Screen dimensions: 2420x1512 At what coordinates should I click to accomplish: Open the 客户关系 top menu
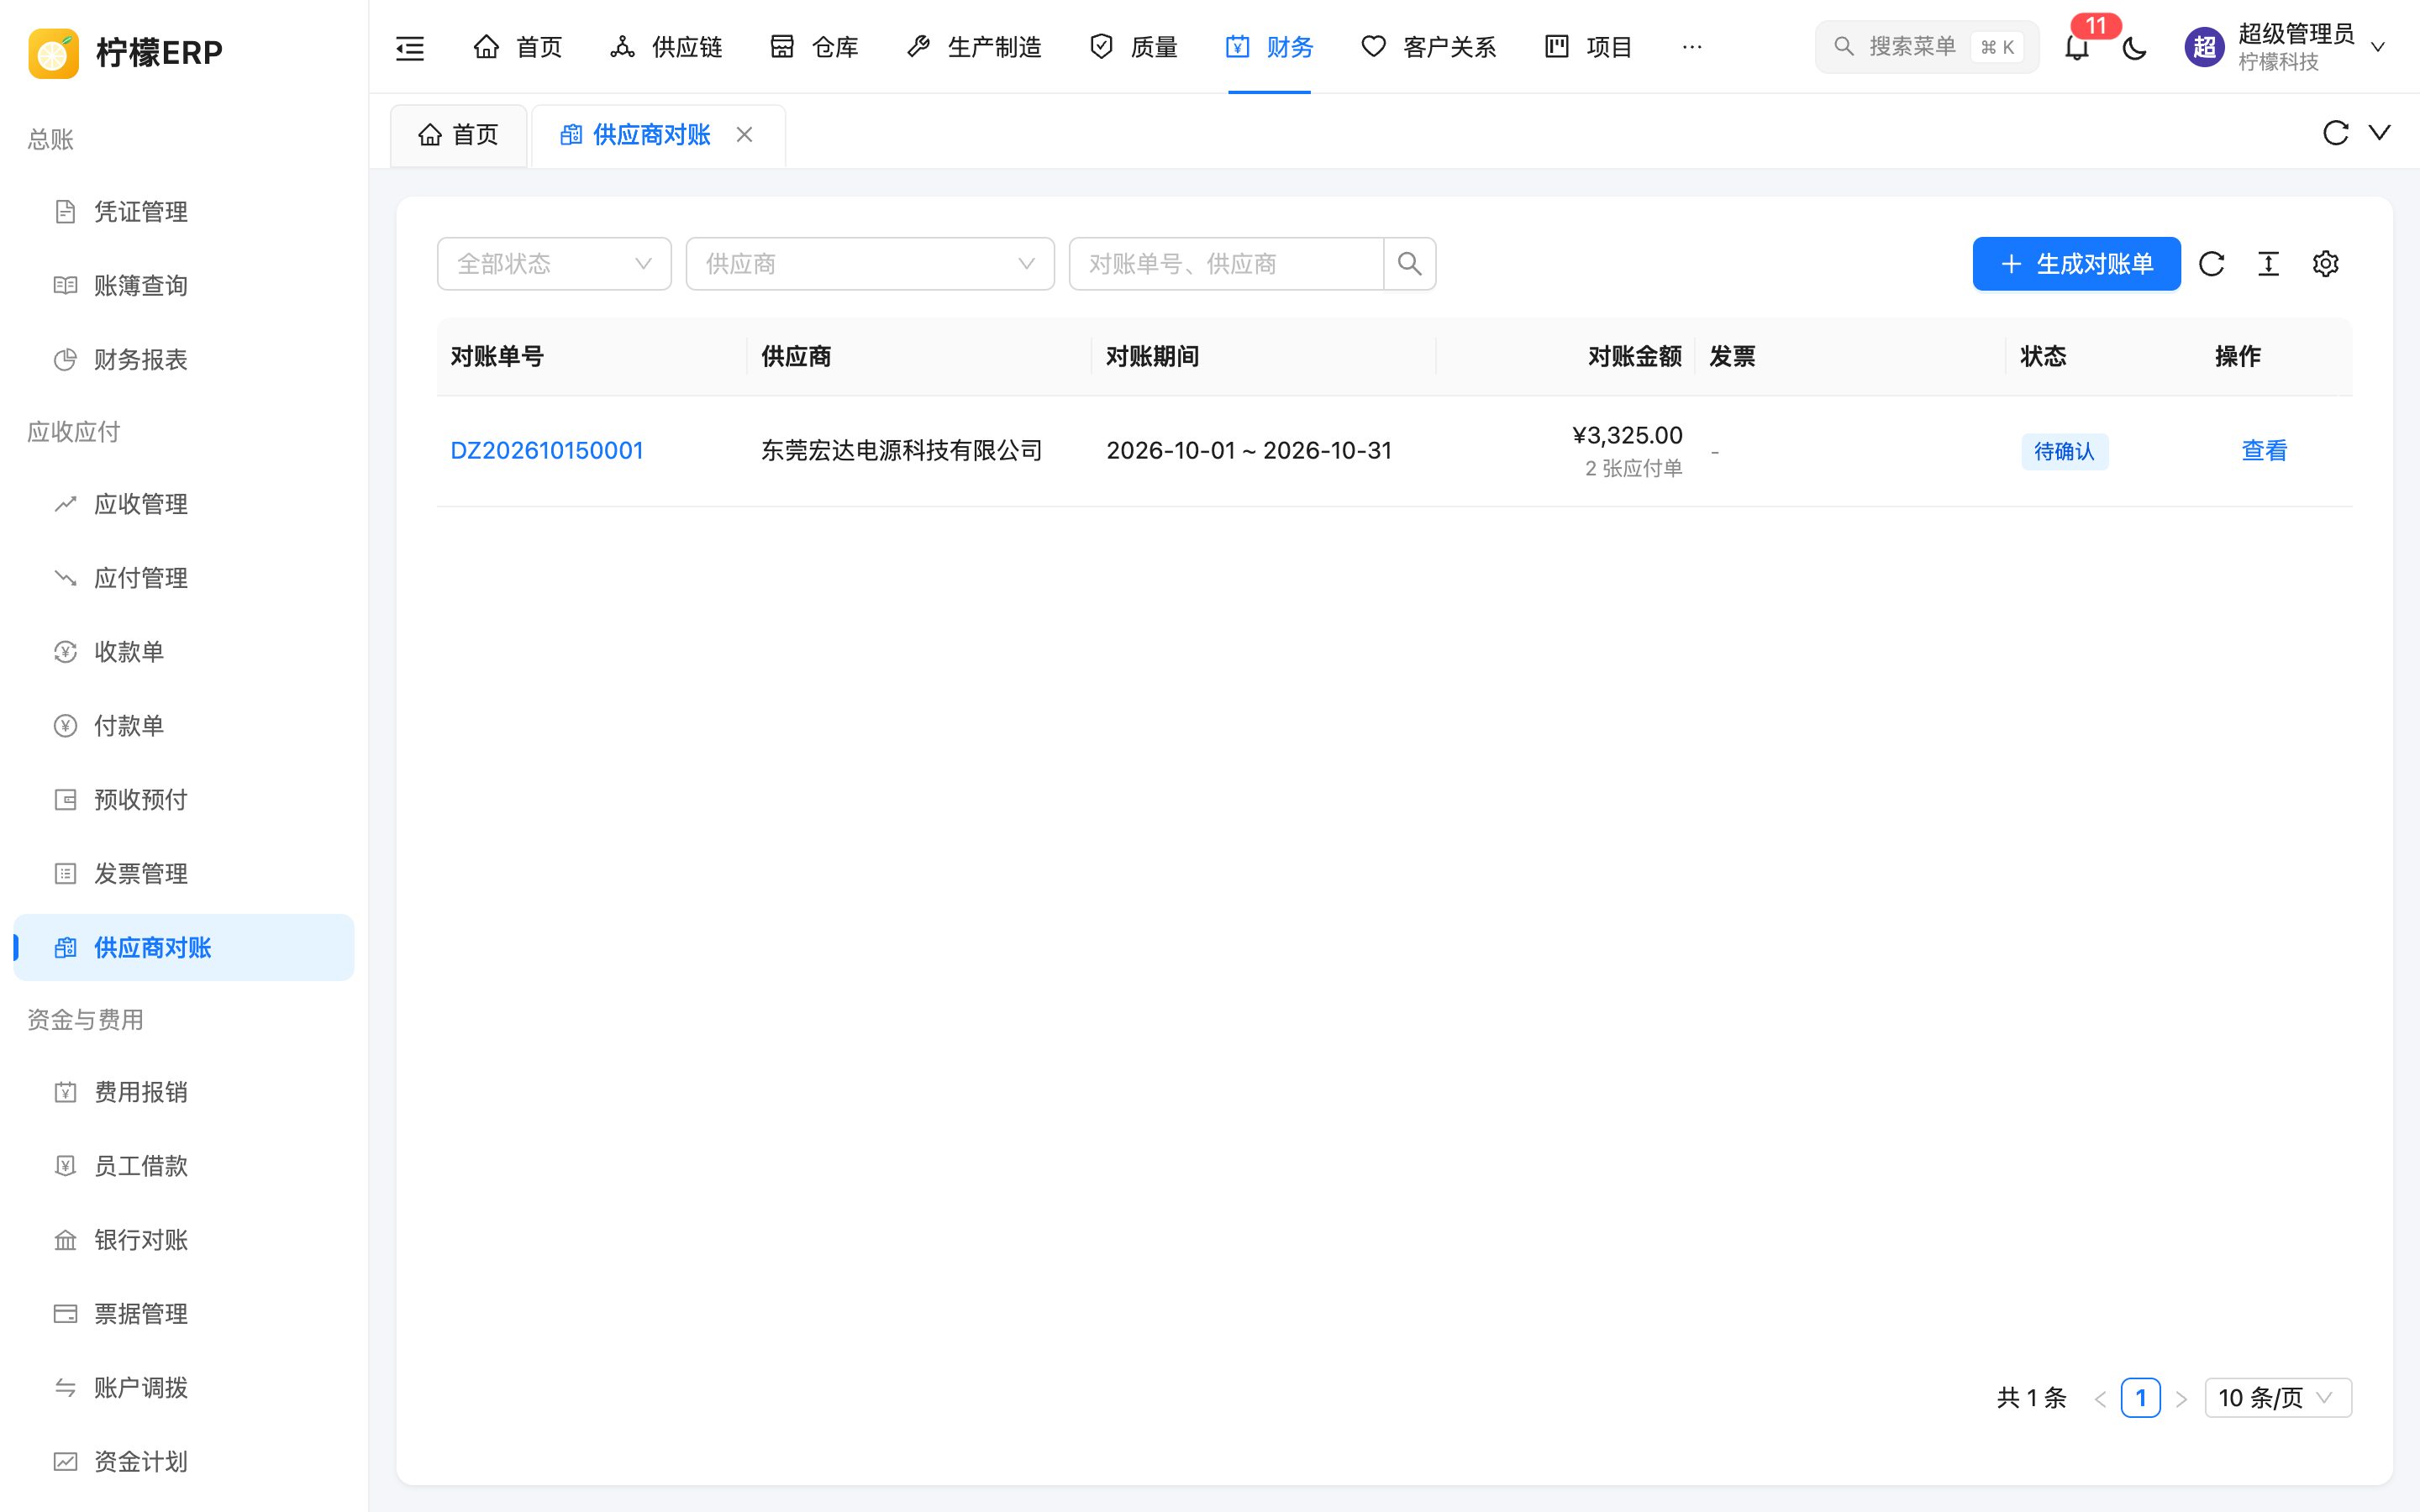(x=1429, y=47)
